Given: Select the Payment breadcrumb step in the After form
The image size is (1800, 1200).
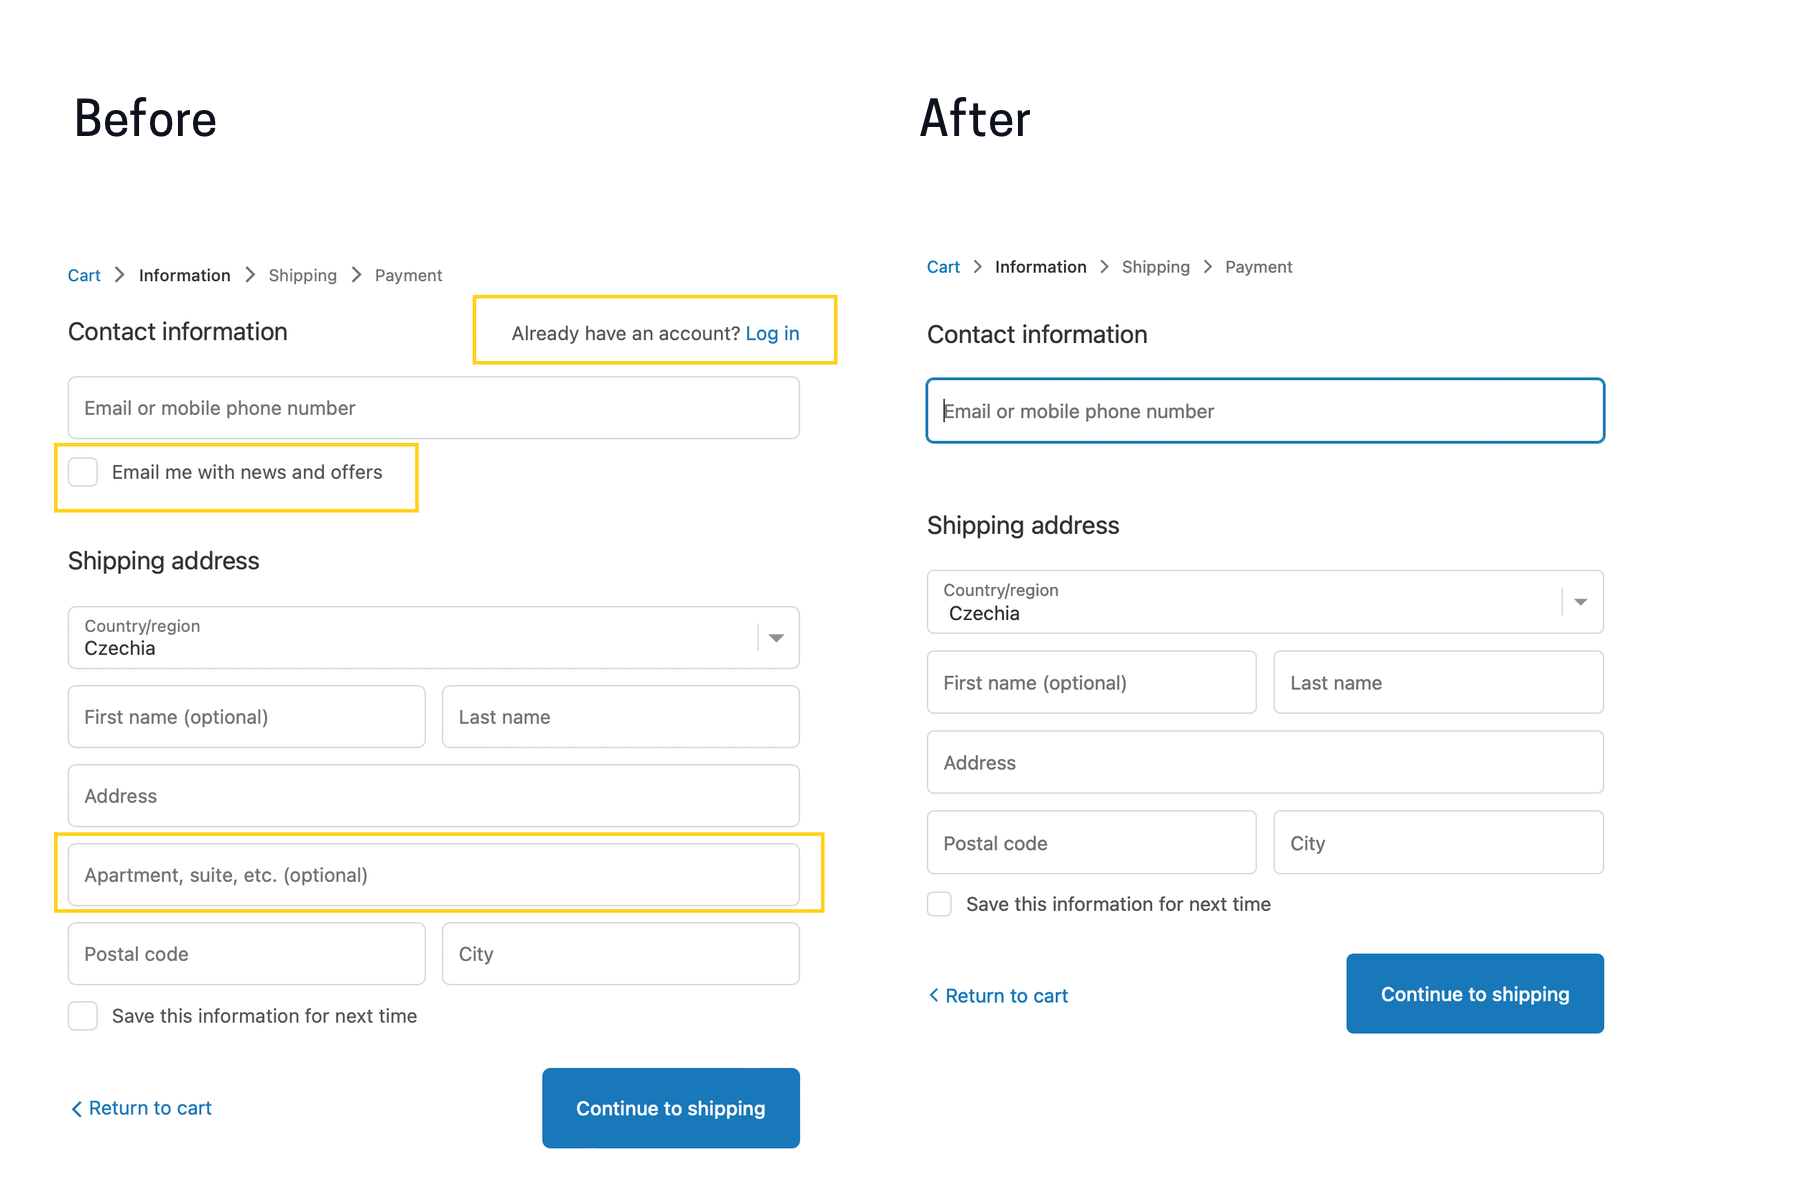Looking at the screenshot, I should point(1258,267).
